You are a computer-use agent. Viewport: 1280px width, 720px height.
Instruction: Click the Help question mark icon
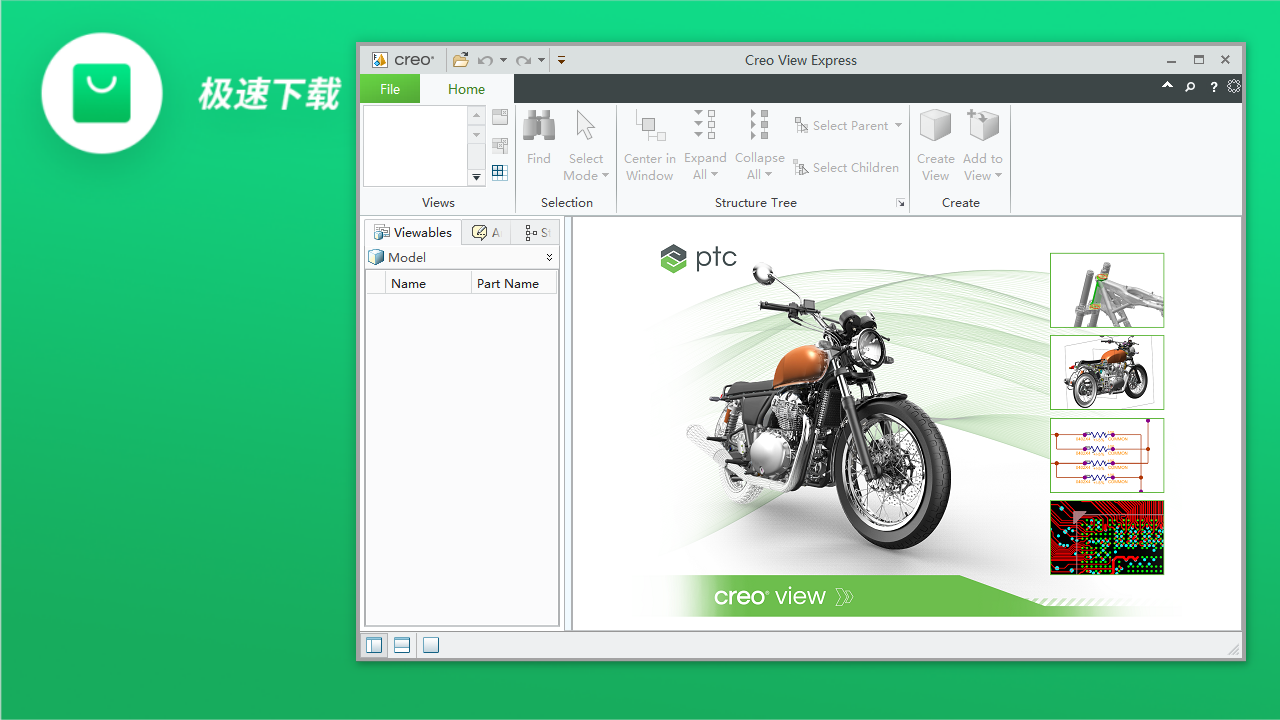[1213, 87]
